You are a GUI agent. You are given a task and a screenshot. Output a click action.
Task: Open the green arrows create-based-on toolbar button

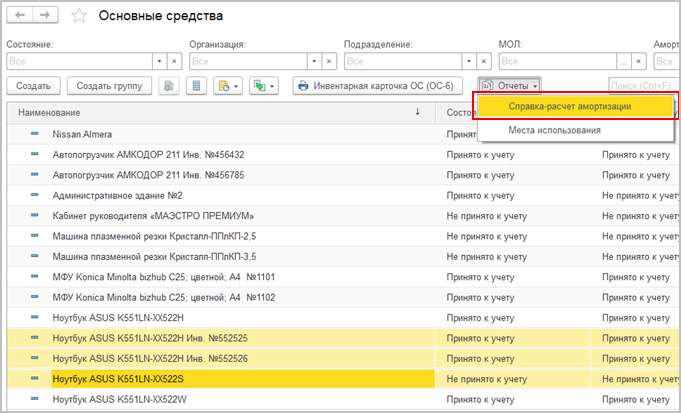264,86
